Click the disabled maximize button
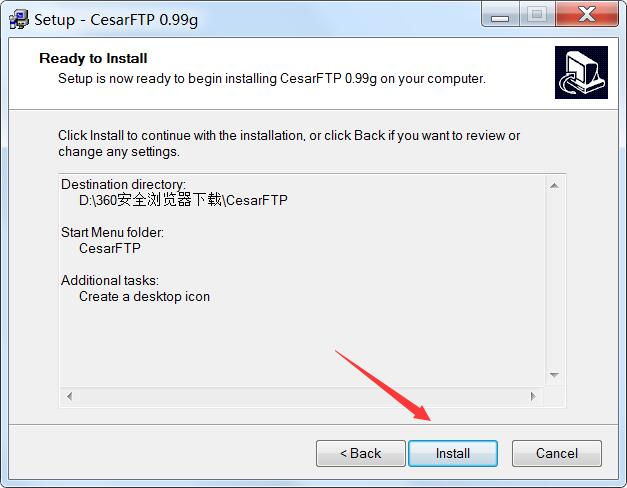The width and height of the screenshot is (627, 488). [x=537, y=15]
